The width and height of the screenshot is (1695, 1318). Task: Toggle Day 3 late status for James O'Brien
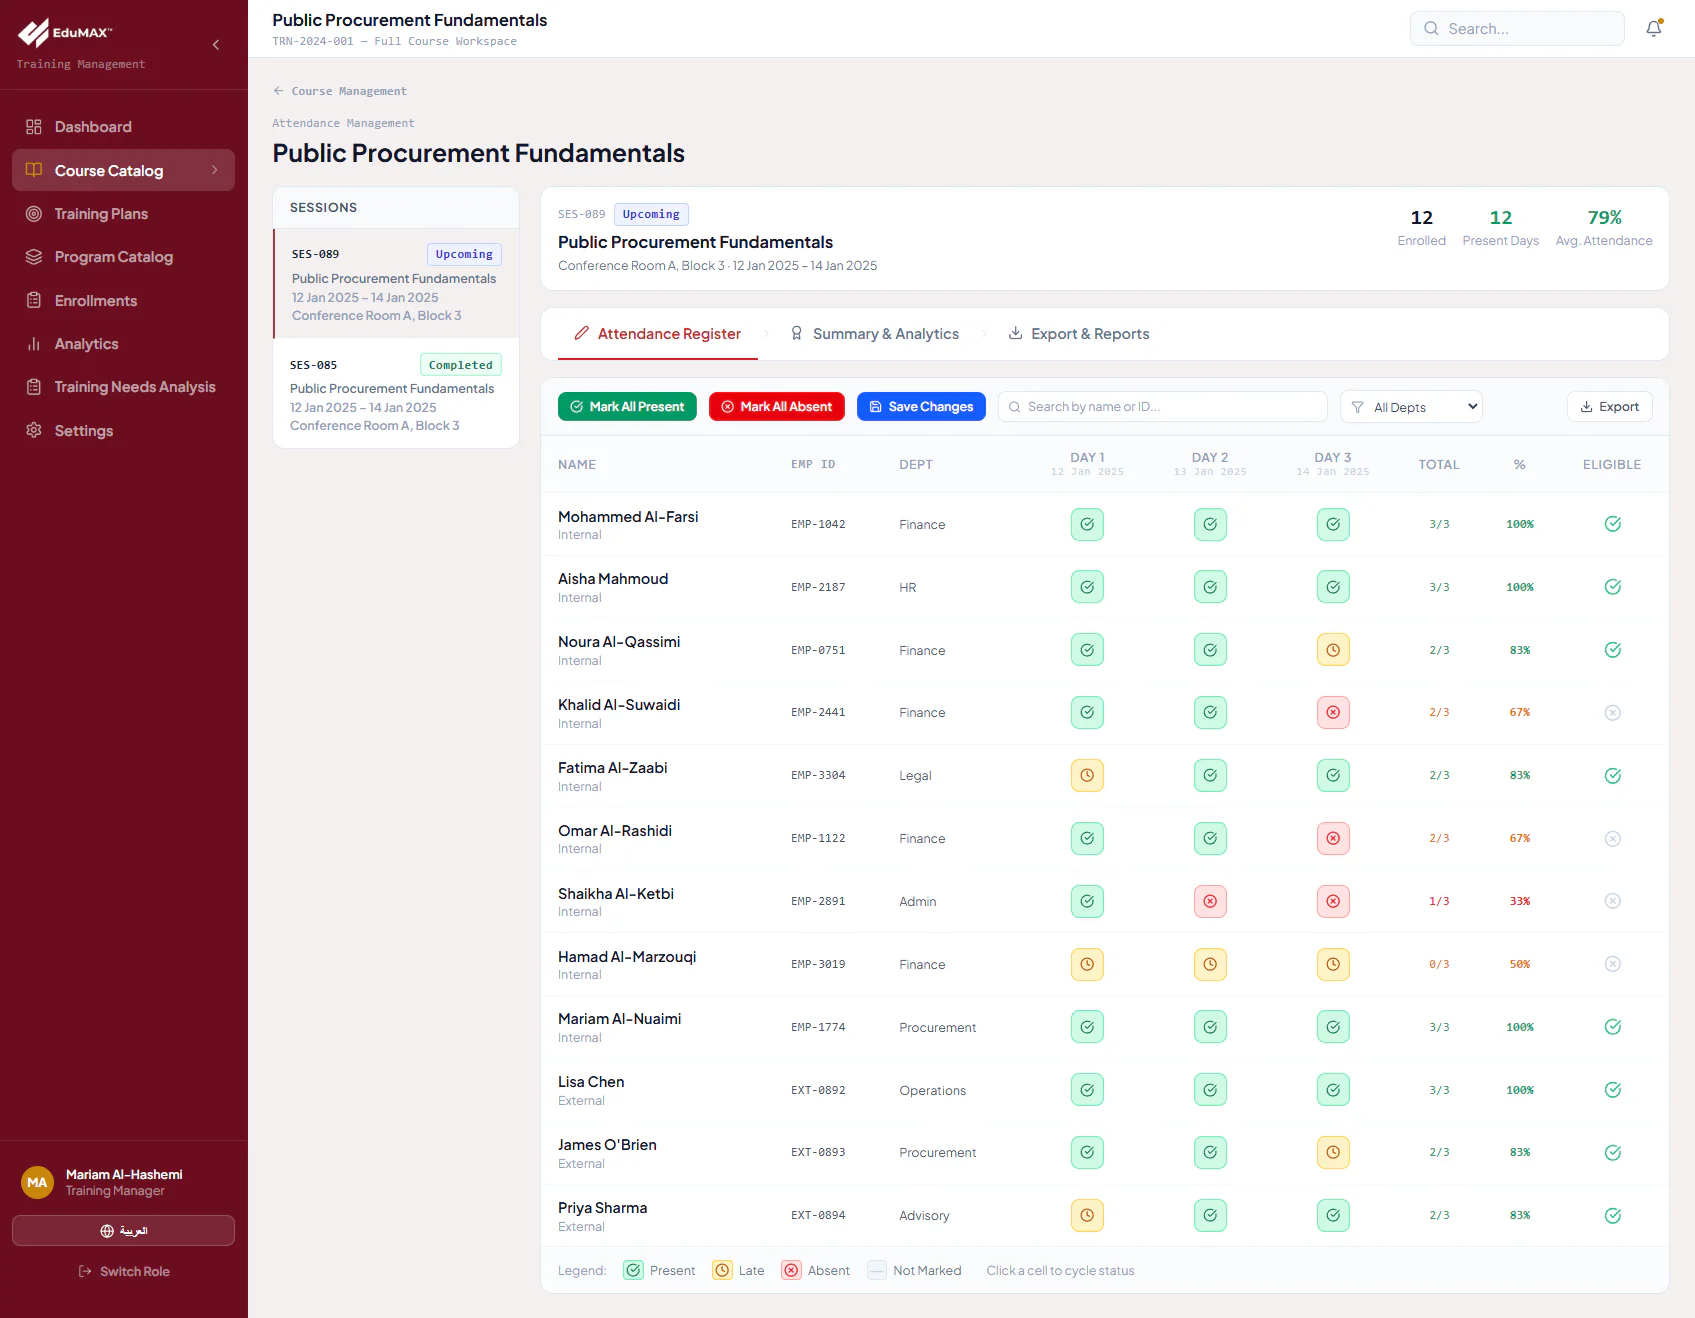[x=1333, y=1153]
